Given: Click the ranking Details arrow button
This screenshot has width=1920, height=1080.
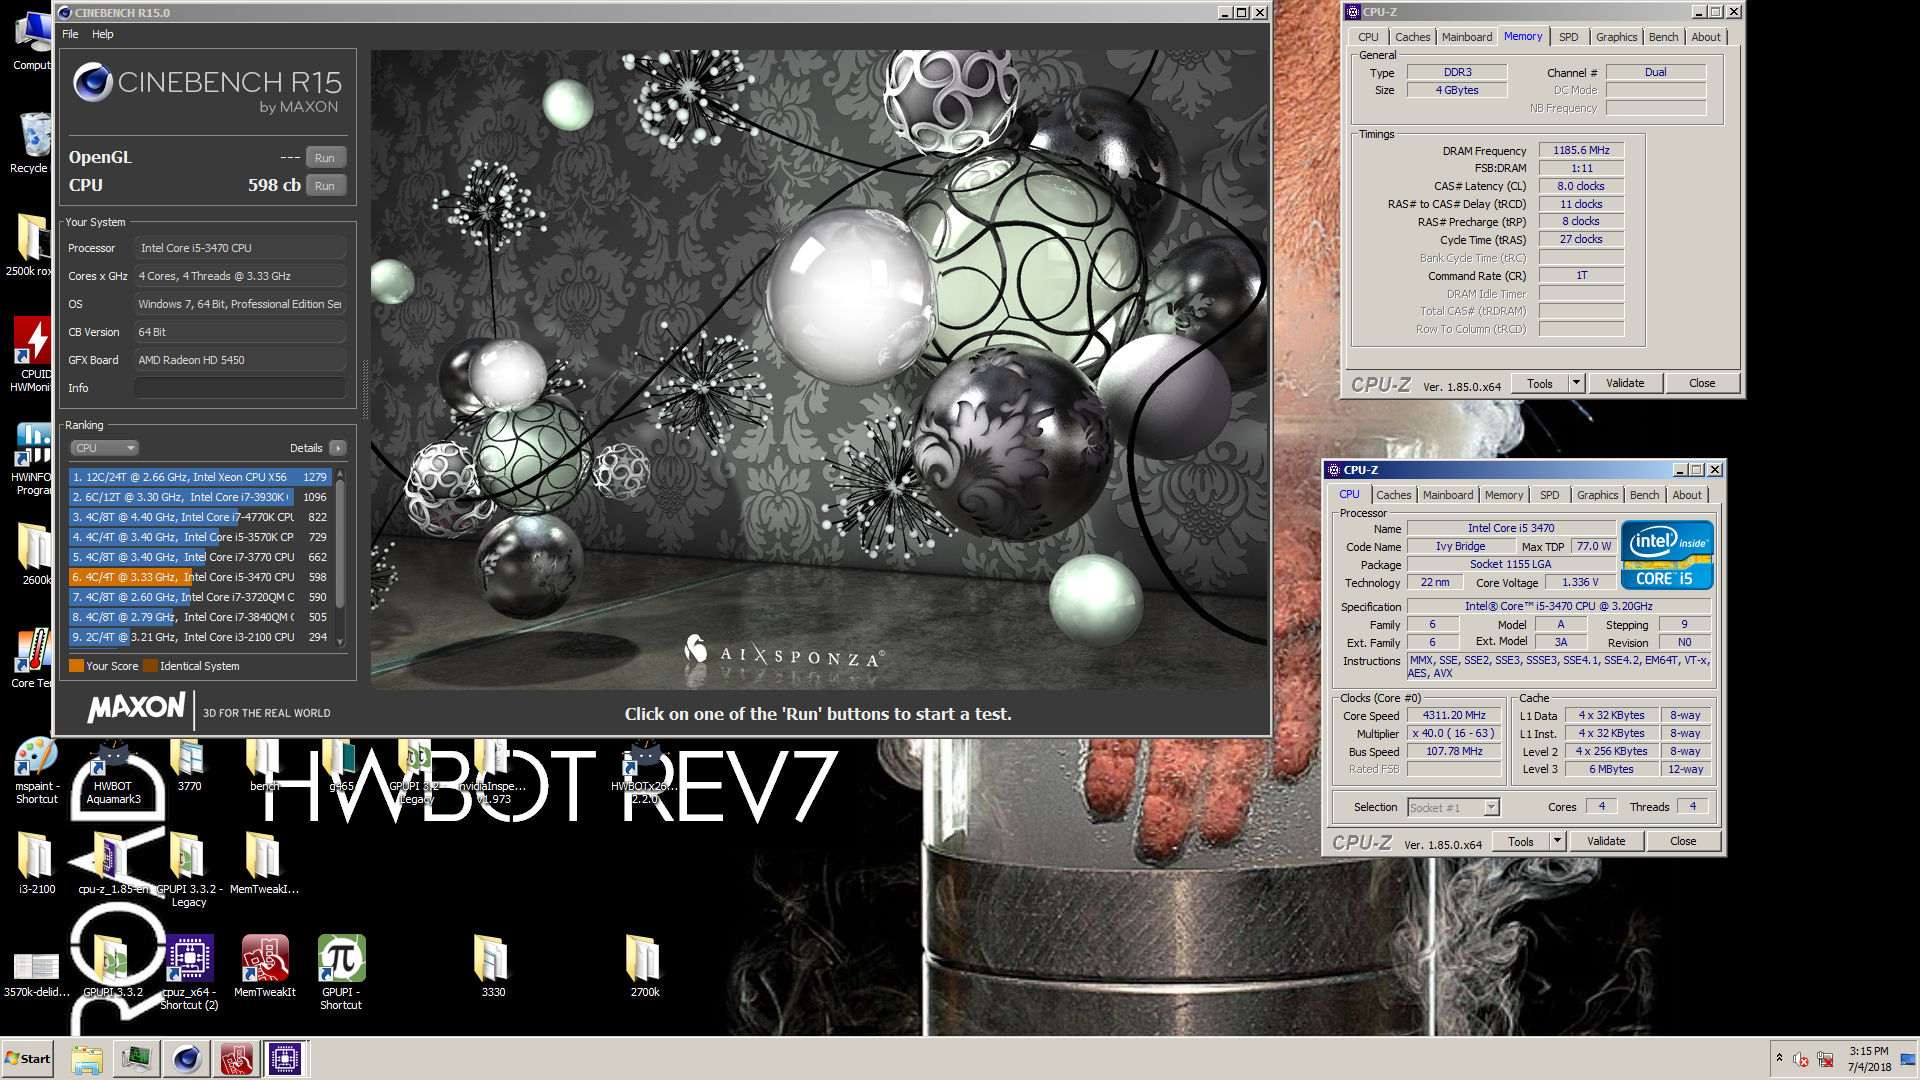Looking at the screenshot, I should (338, 448).
